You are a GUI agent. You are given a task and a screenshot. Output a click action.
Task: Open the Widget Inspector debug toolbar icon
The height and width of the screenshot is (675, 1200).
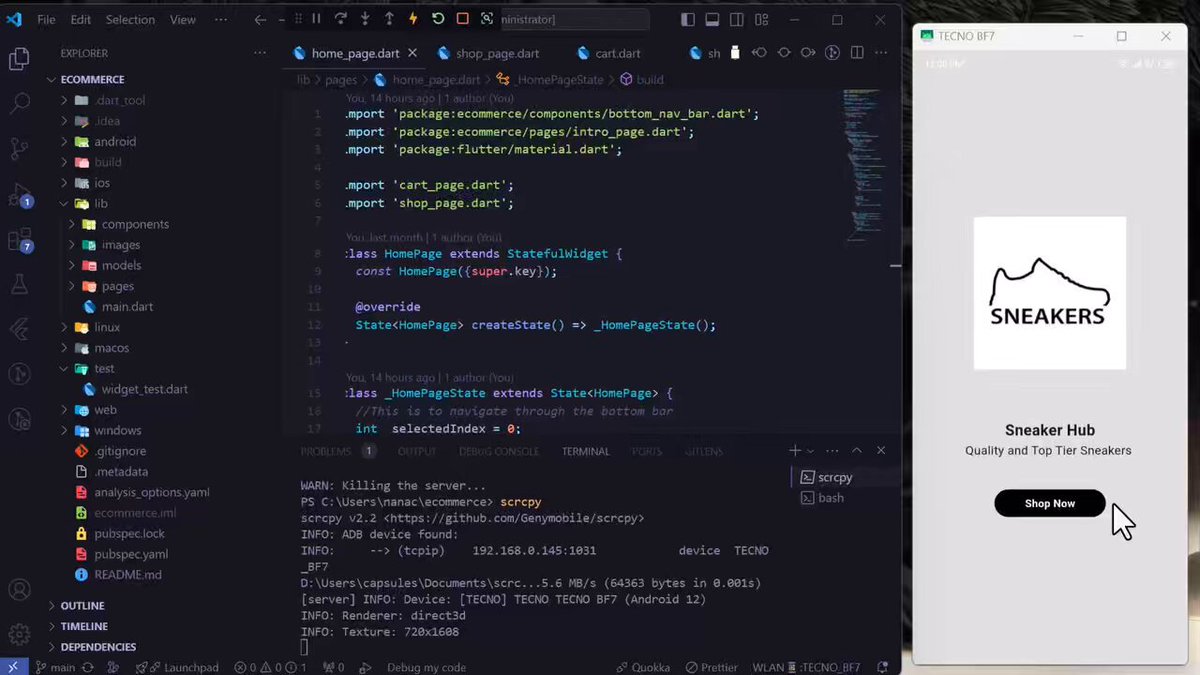487,19
